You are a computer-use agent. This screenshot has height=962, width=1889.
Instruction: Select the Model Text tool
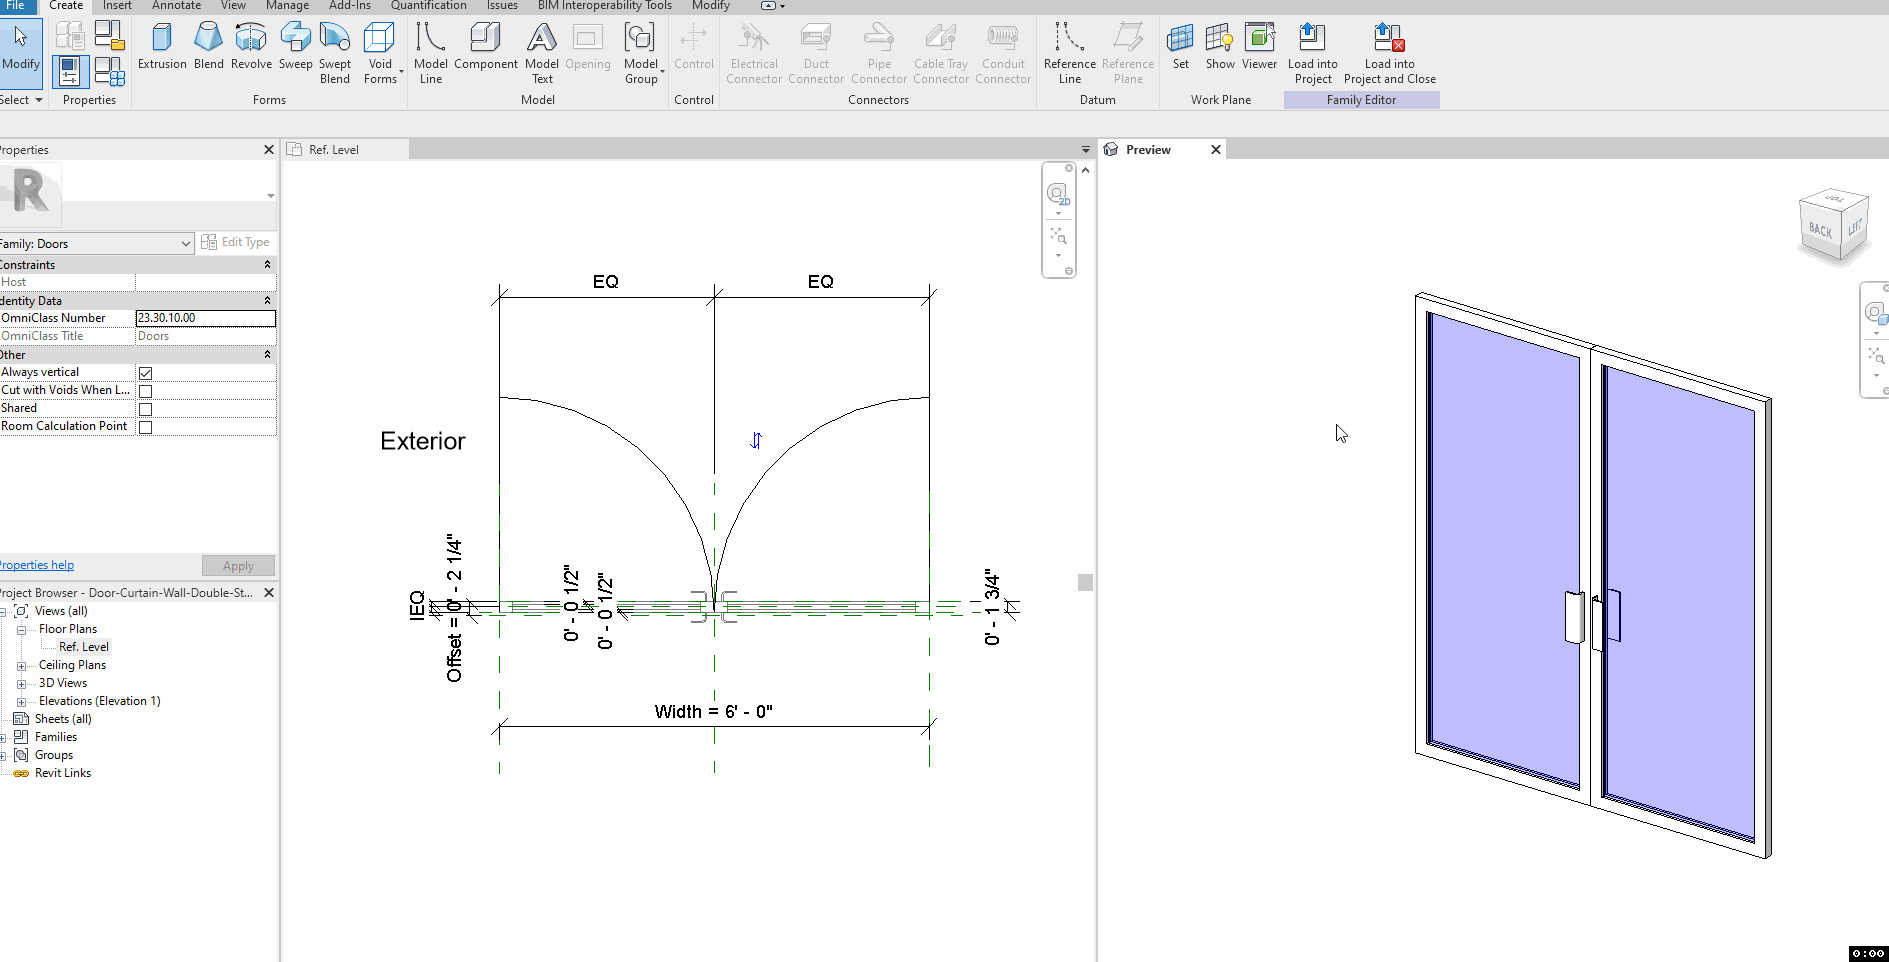click(x=542, y=54)
